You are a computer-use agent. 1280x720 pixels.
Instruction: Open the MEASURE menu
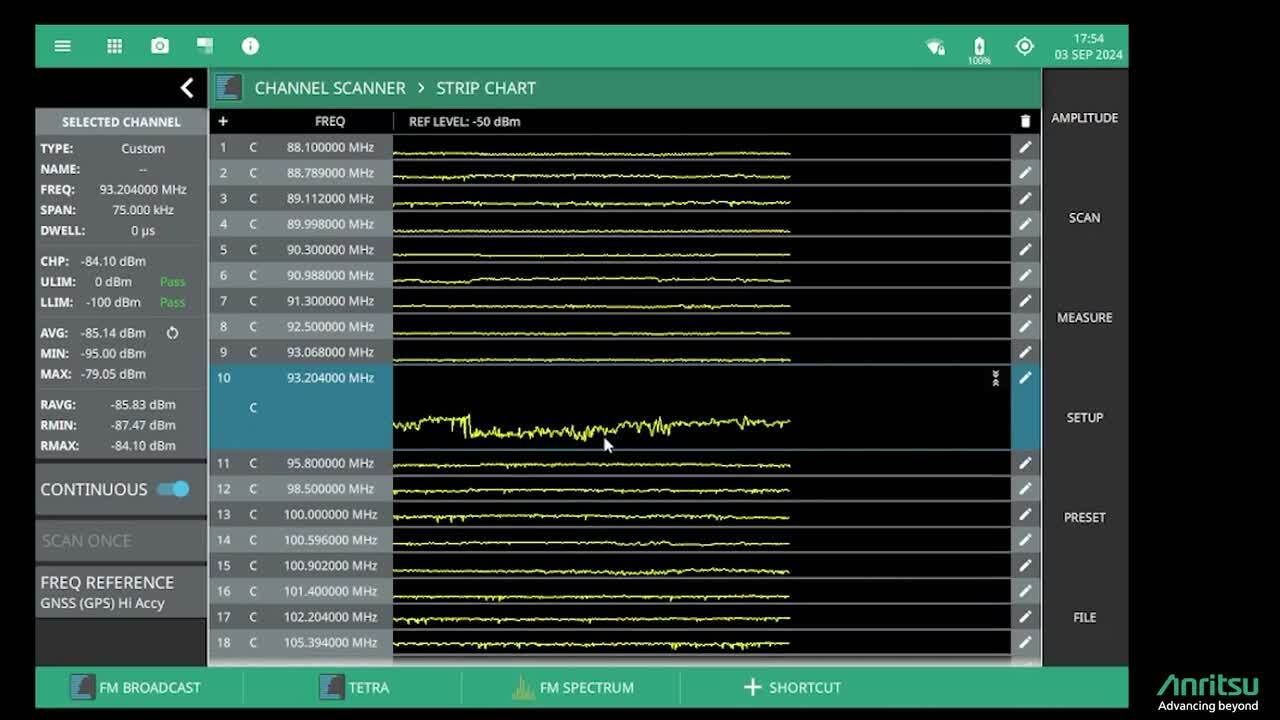(1084, 318)
